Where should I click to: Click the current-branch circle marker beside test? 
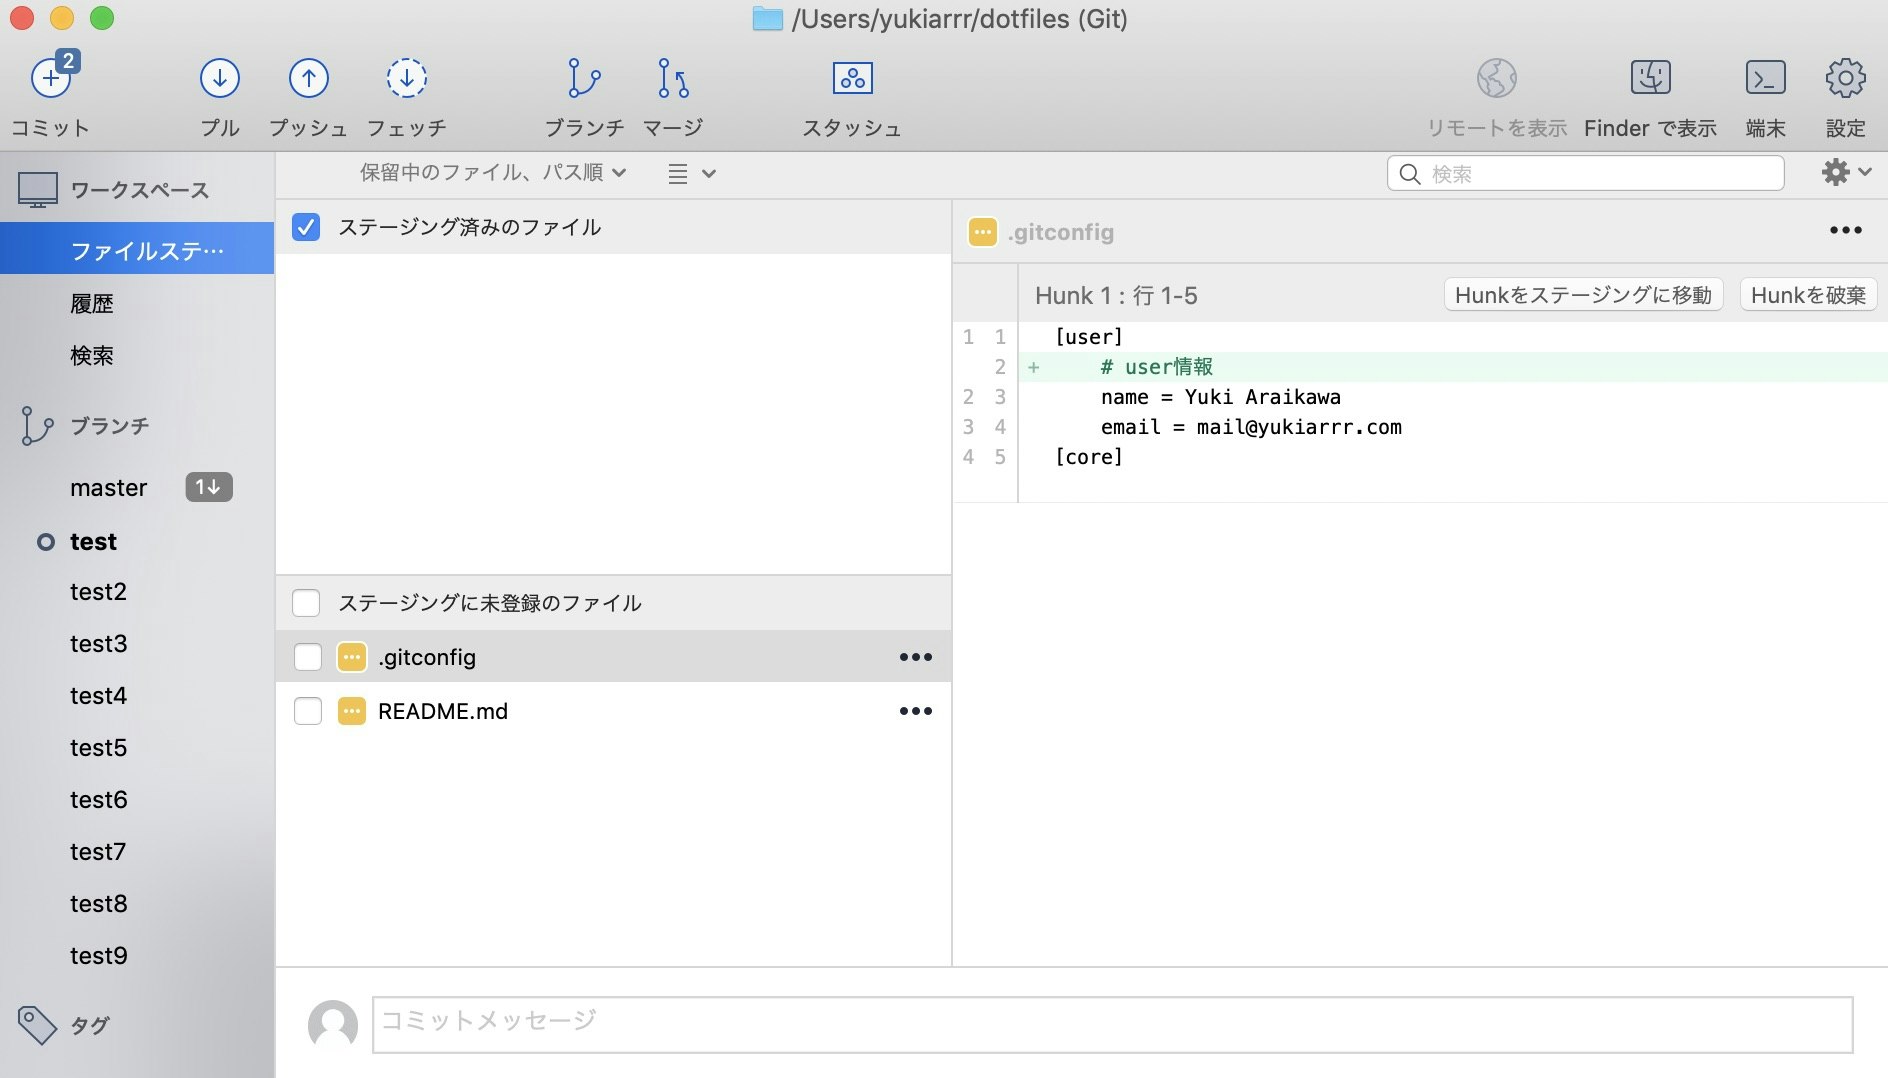pos(46,542)
